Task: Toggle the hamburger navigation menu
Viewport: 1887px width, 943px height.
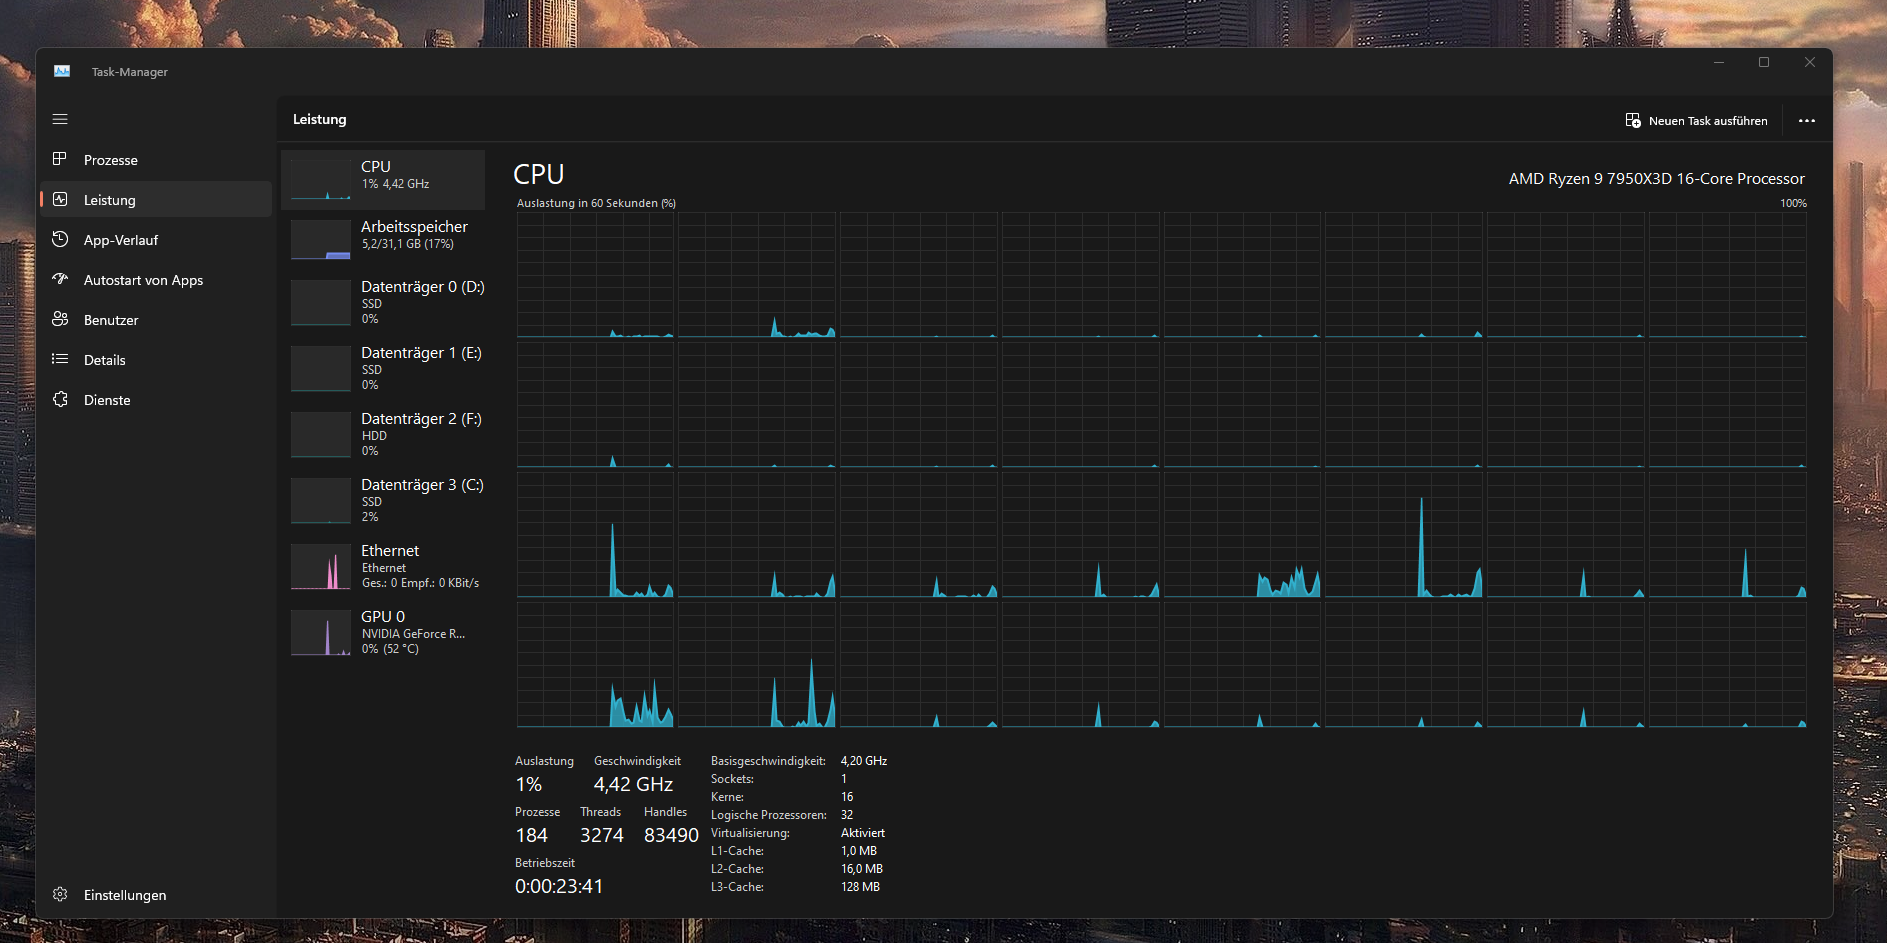Action: point(60,119)
